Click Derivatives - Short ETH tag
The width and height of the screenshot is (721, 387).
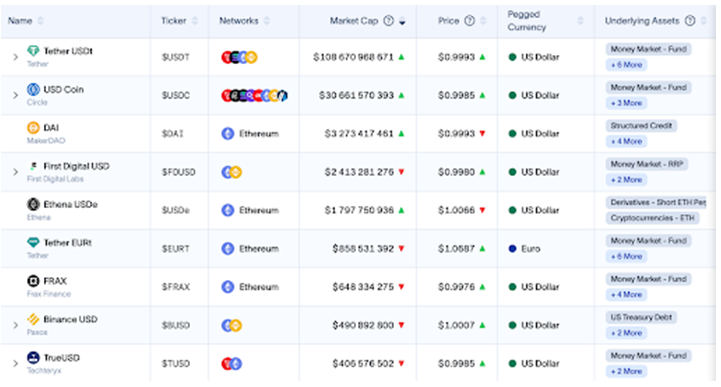tap(656, 202)
